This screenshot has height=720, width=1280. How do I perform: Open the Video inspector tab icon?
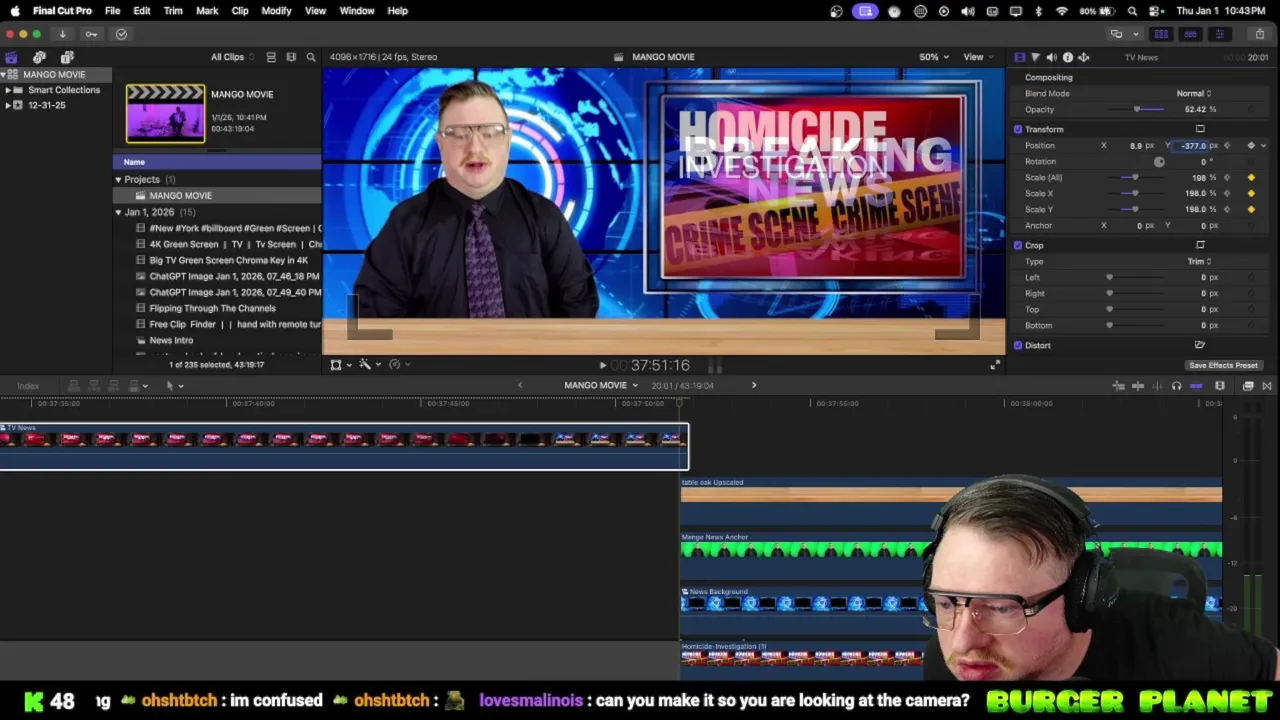pos(1019,57)
